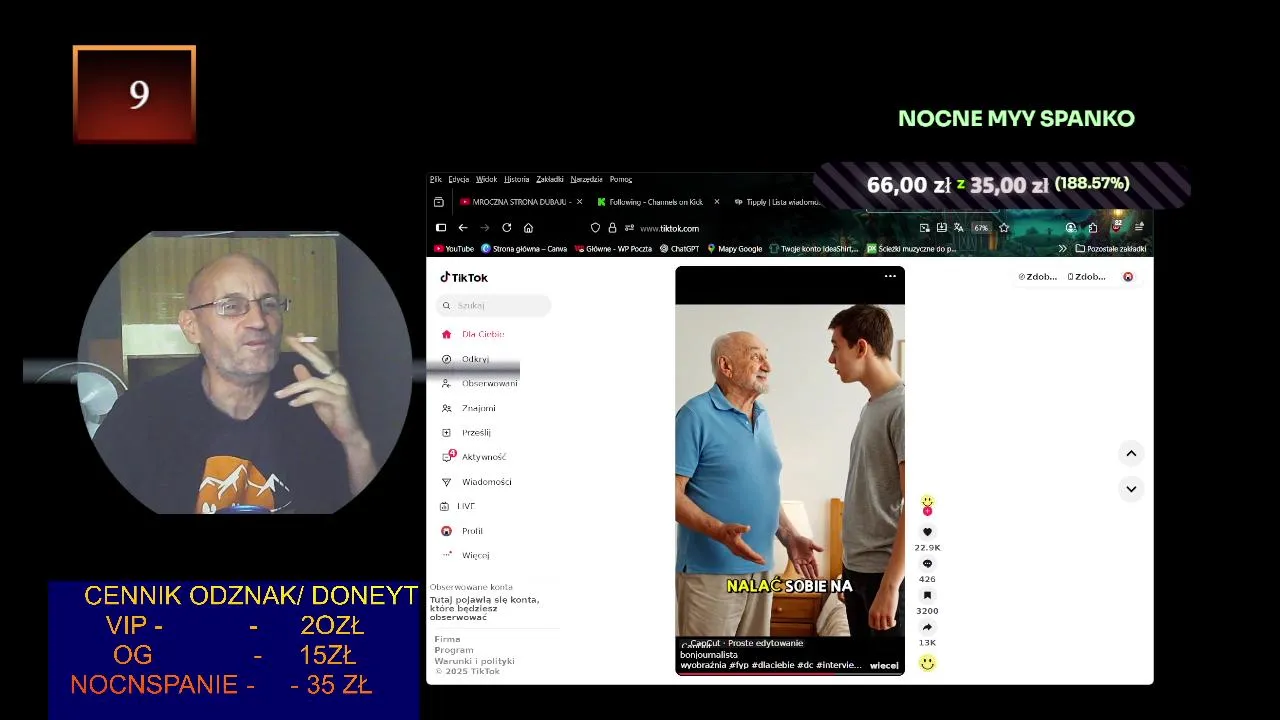Open the Edycja browser menu
Image resolution: width=1280 pixels, height=720 pixels.
pos(458,179)
